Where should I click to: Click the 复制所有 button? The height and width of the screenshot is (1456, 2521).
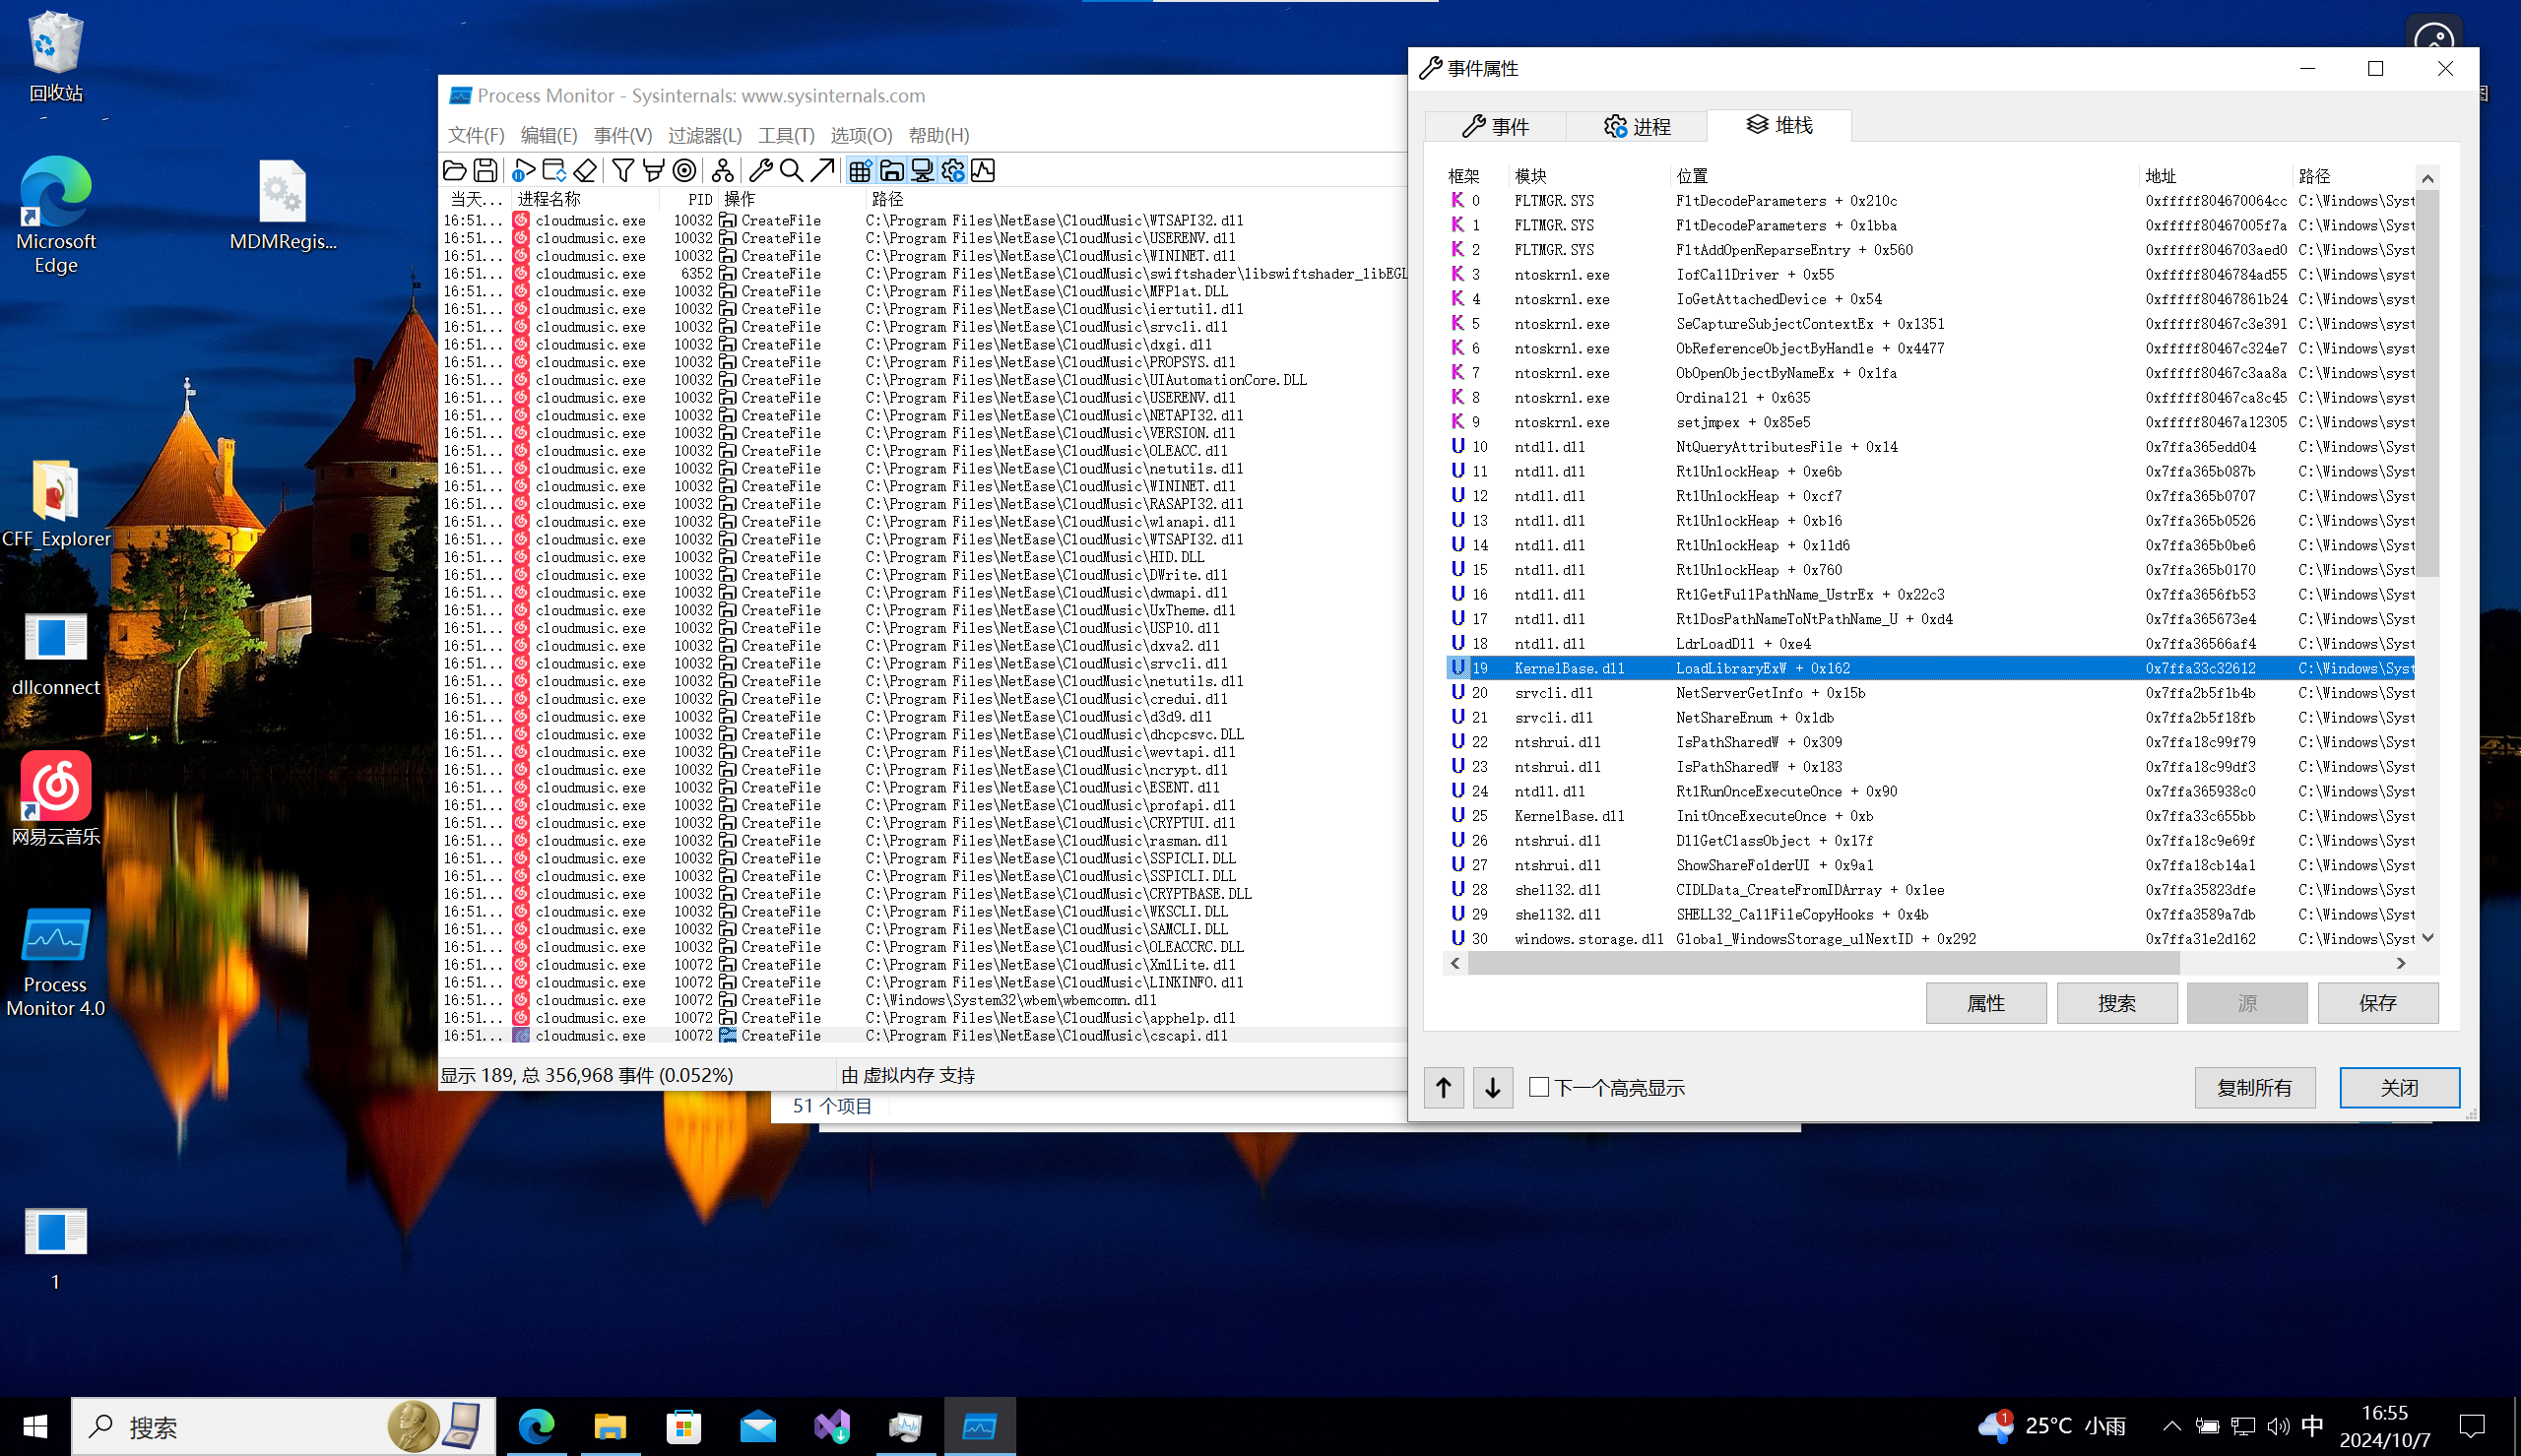2254,1087
